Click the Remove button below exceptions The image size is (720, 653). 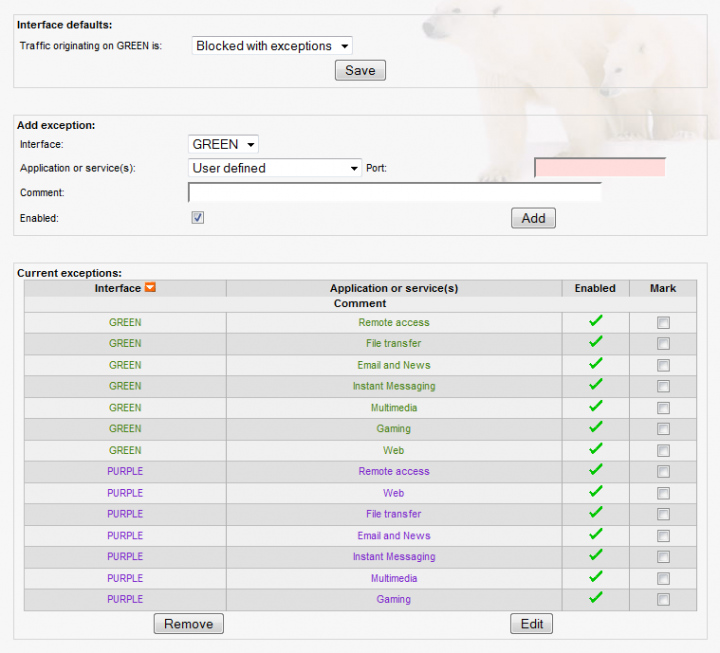click(188, 624)
